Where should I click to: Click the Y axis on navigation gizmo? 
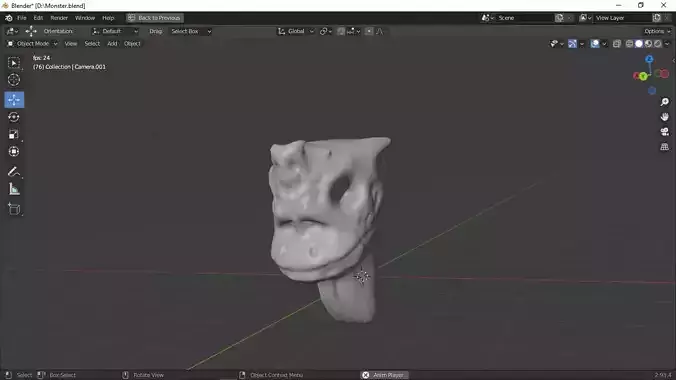pos(643,76)
